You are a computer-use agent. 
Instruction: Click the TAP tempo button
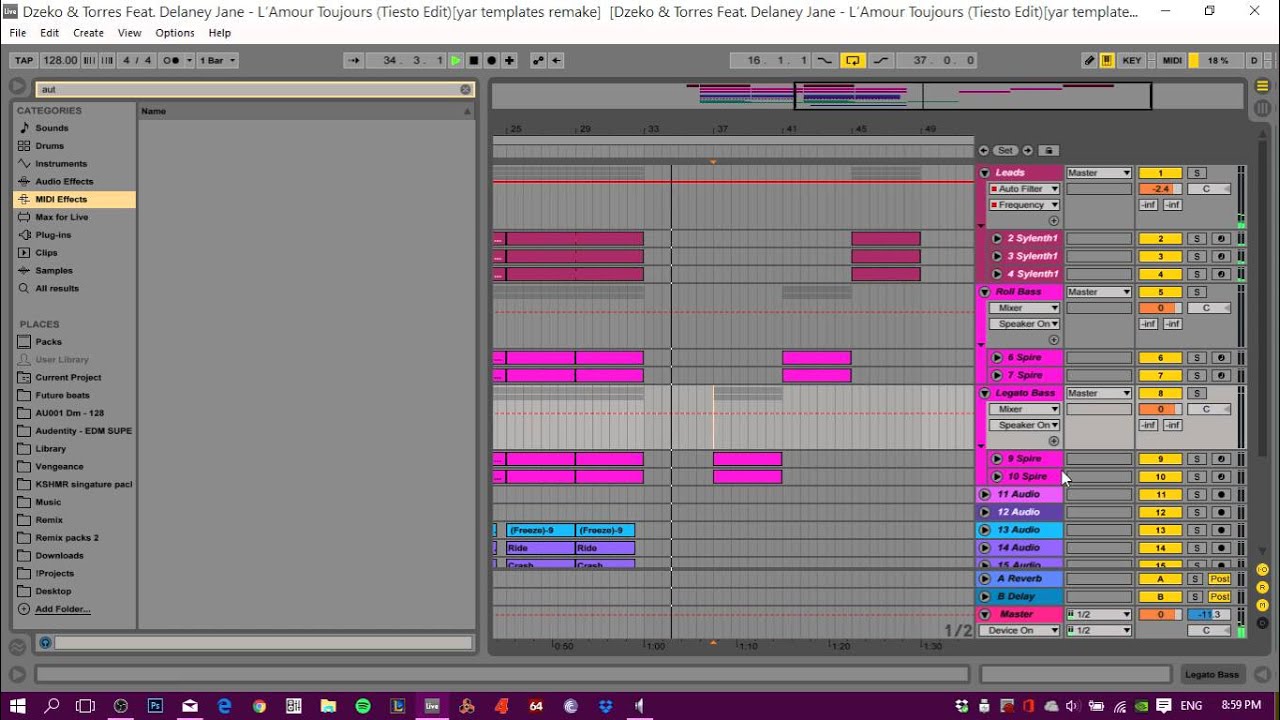pos(24,60)
